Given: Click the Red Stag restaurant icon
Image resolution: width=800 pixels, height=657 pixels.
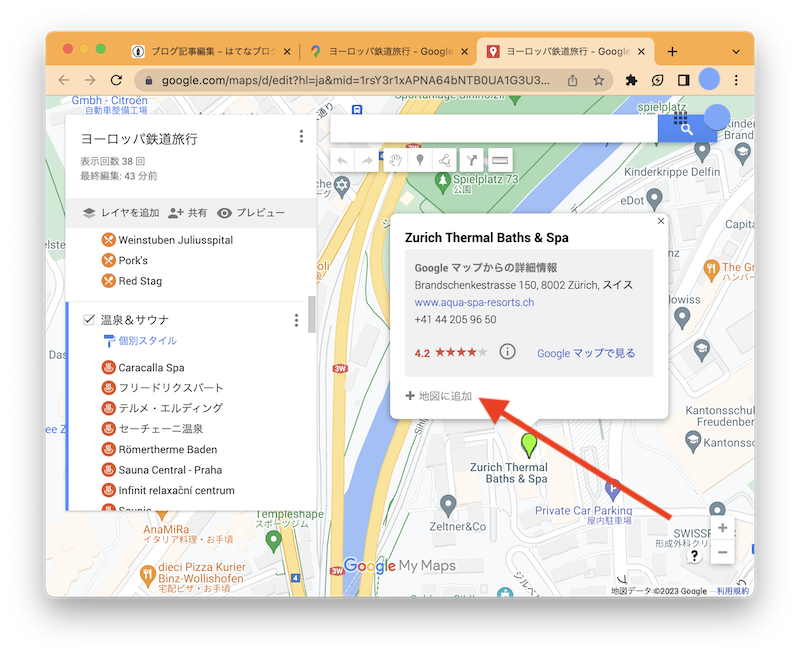Looking at the screenshot, I should [108, 281].
